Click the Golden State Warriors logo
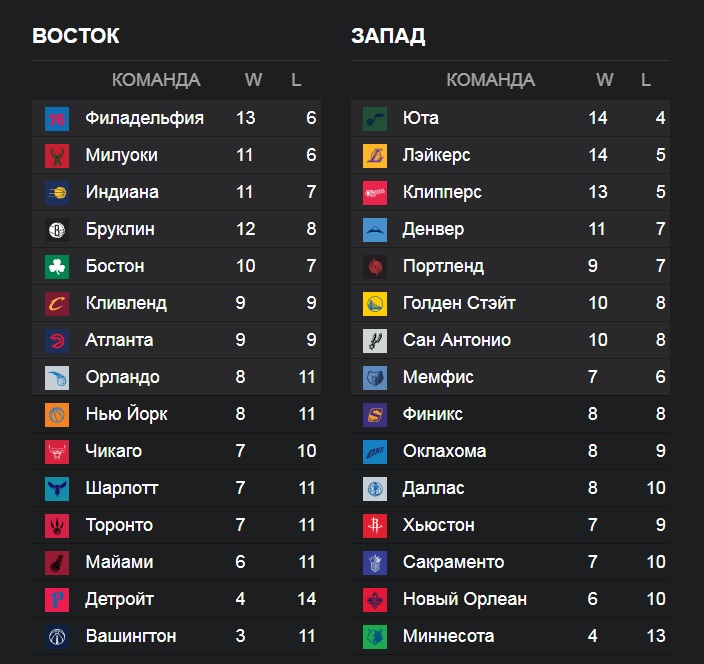 tap(375, 303)
